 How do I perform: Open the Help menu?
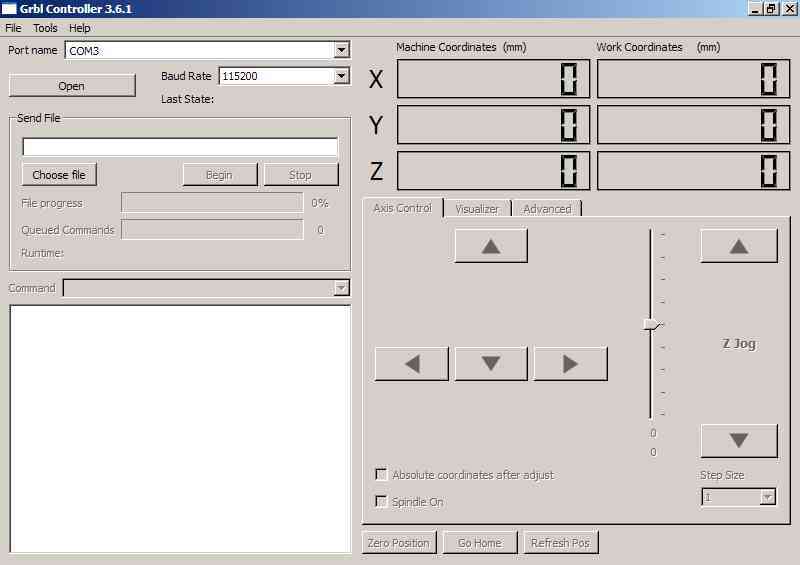point(80,28)
